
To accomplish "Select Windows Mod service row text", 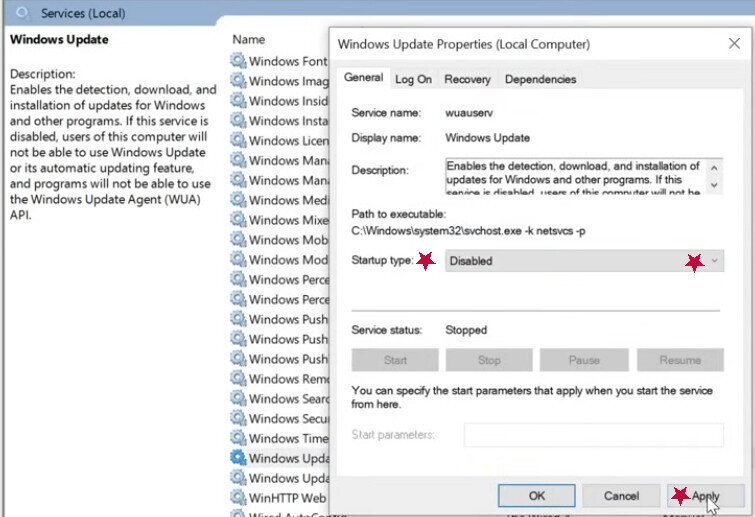I will (x=288, y=260).
